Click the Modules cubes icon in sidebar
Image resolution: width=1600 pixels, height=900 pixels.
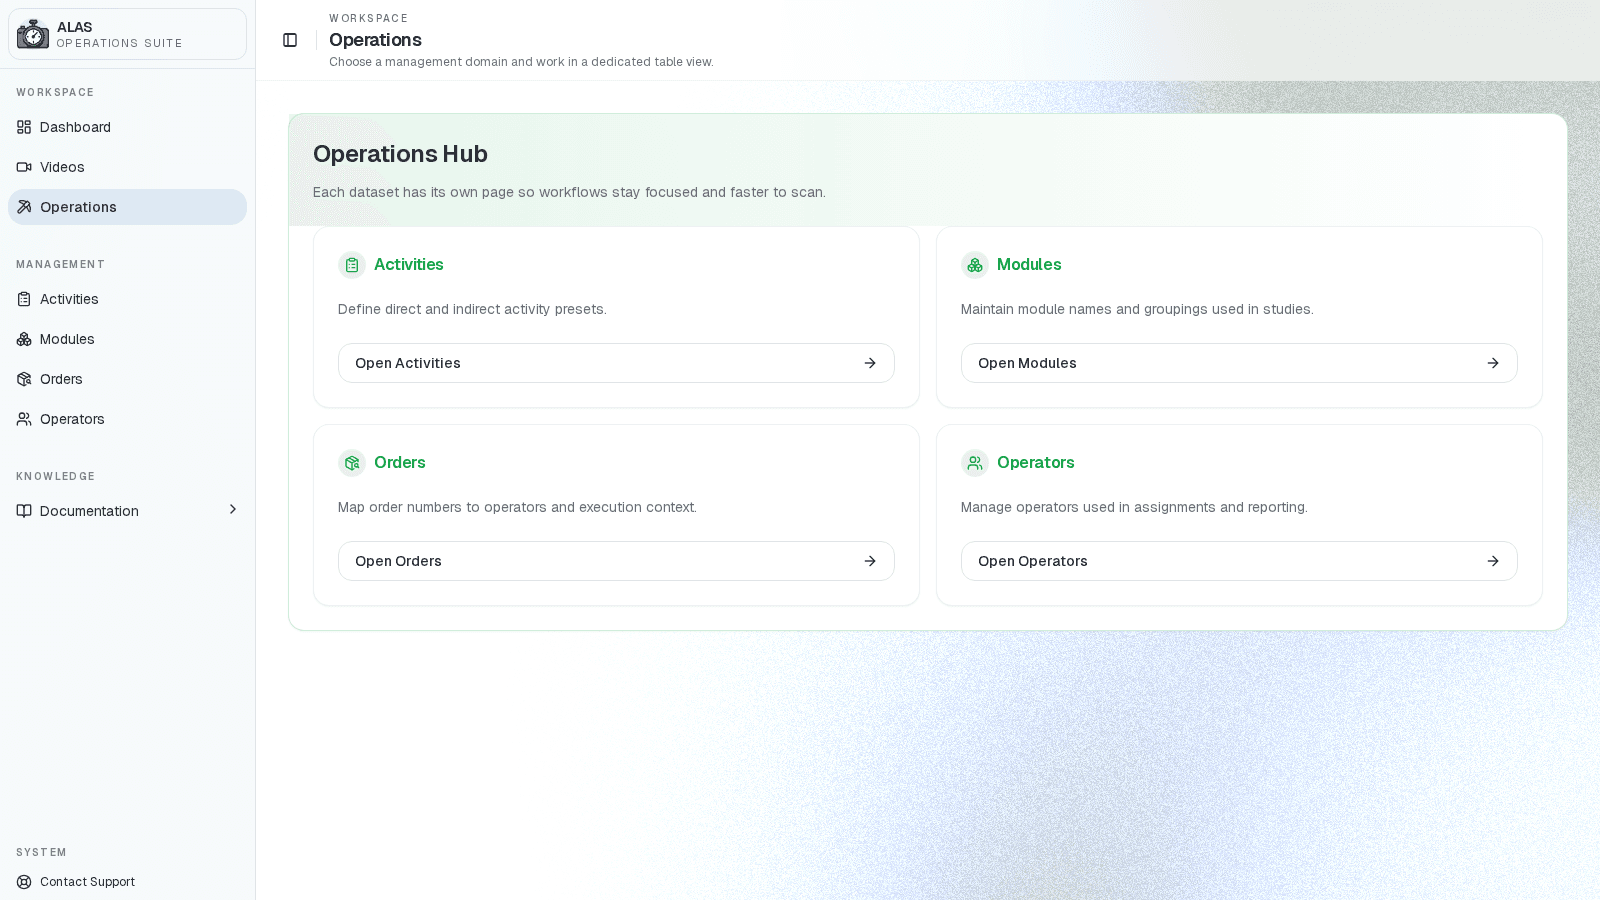pyautogui.click(x=24, y=339)
